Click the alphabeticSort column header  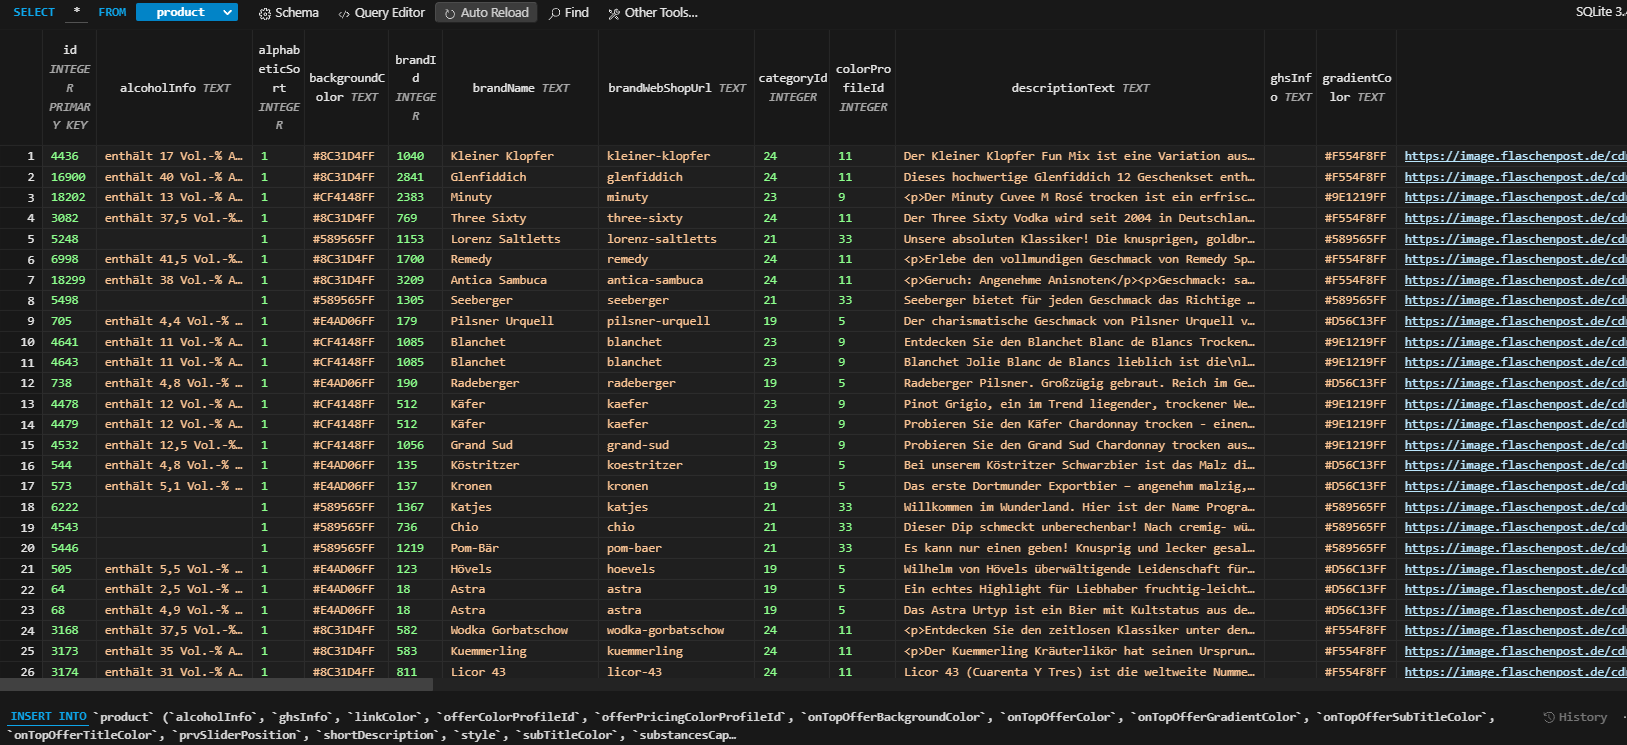(x=279, y=87)
